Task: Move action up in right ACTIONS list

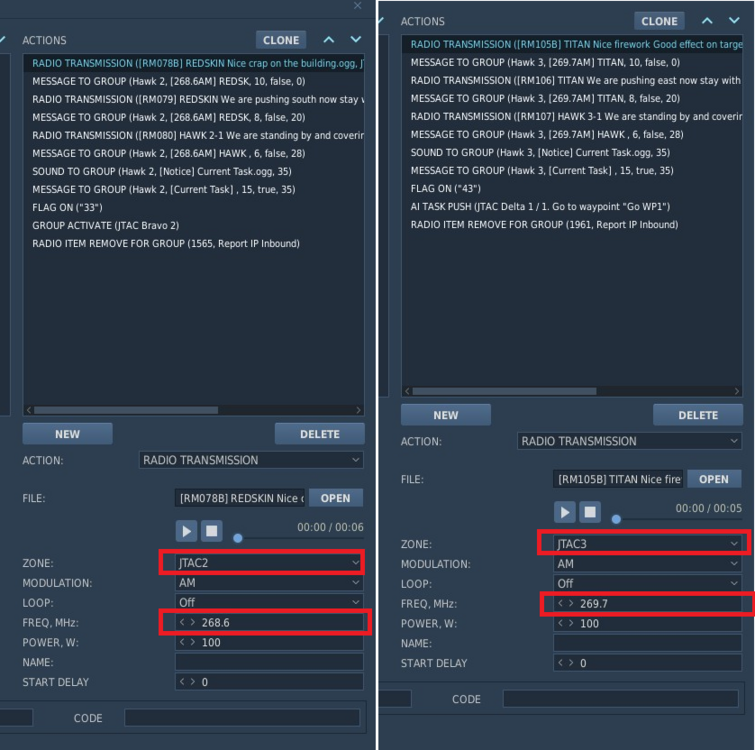Action: (x=707, y=21)
